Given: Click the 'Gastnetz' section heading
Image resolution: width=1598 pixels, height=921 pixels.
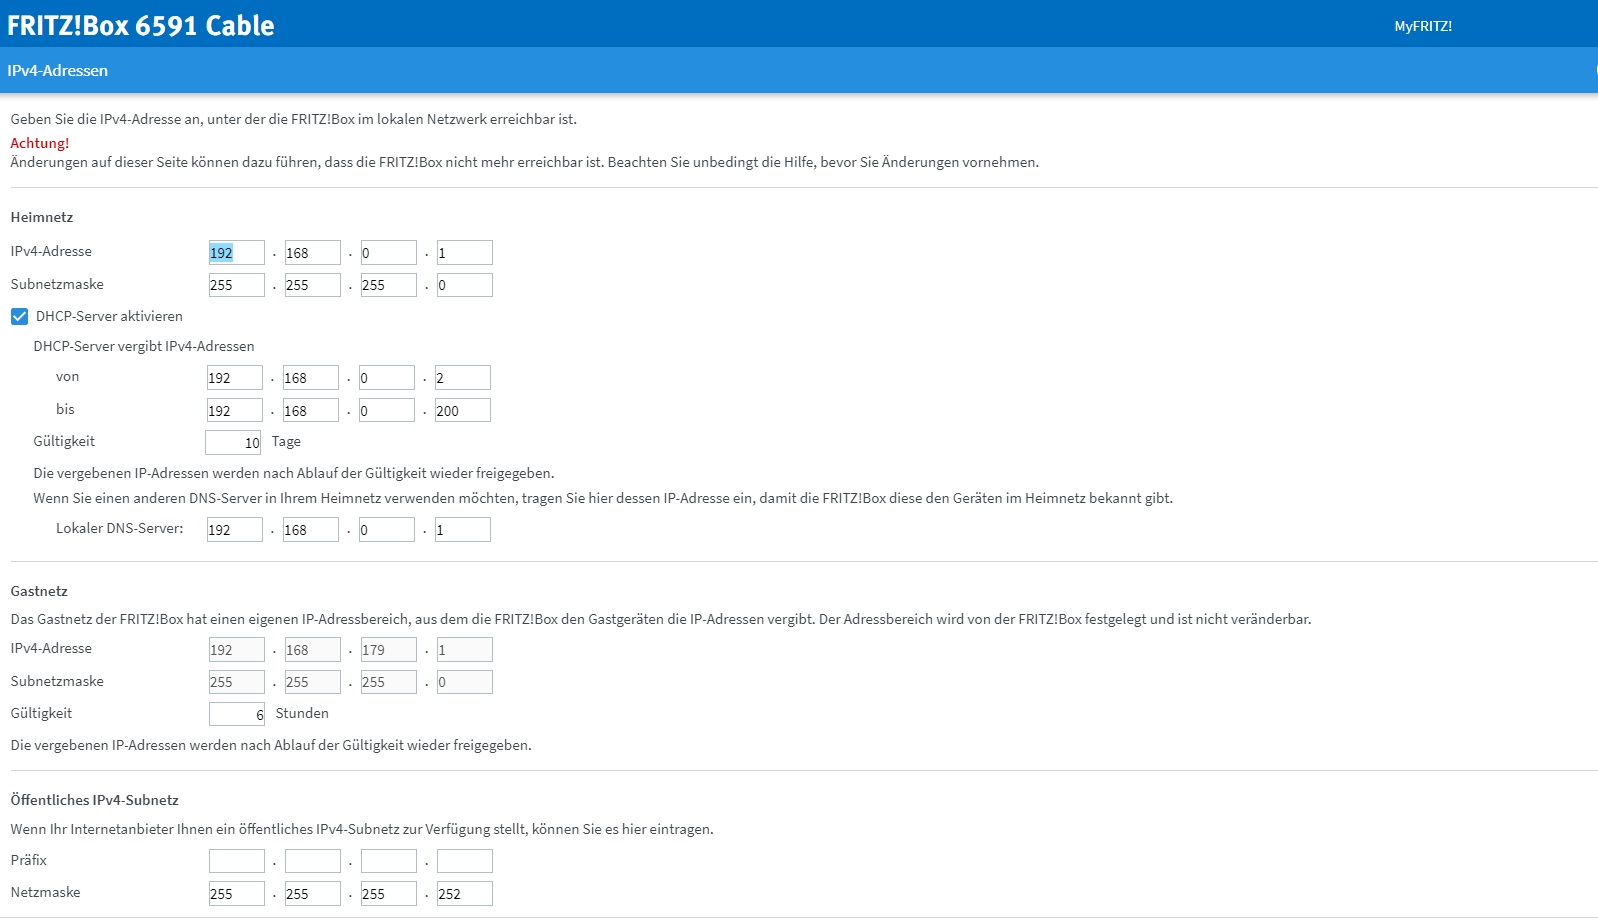Looking at the screenshot, I should pos(39,591).
